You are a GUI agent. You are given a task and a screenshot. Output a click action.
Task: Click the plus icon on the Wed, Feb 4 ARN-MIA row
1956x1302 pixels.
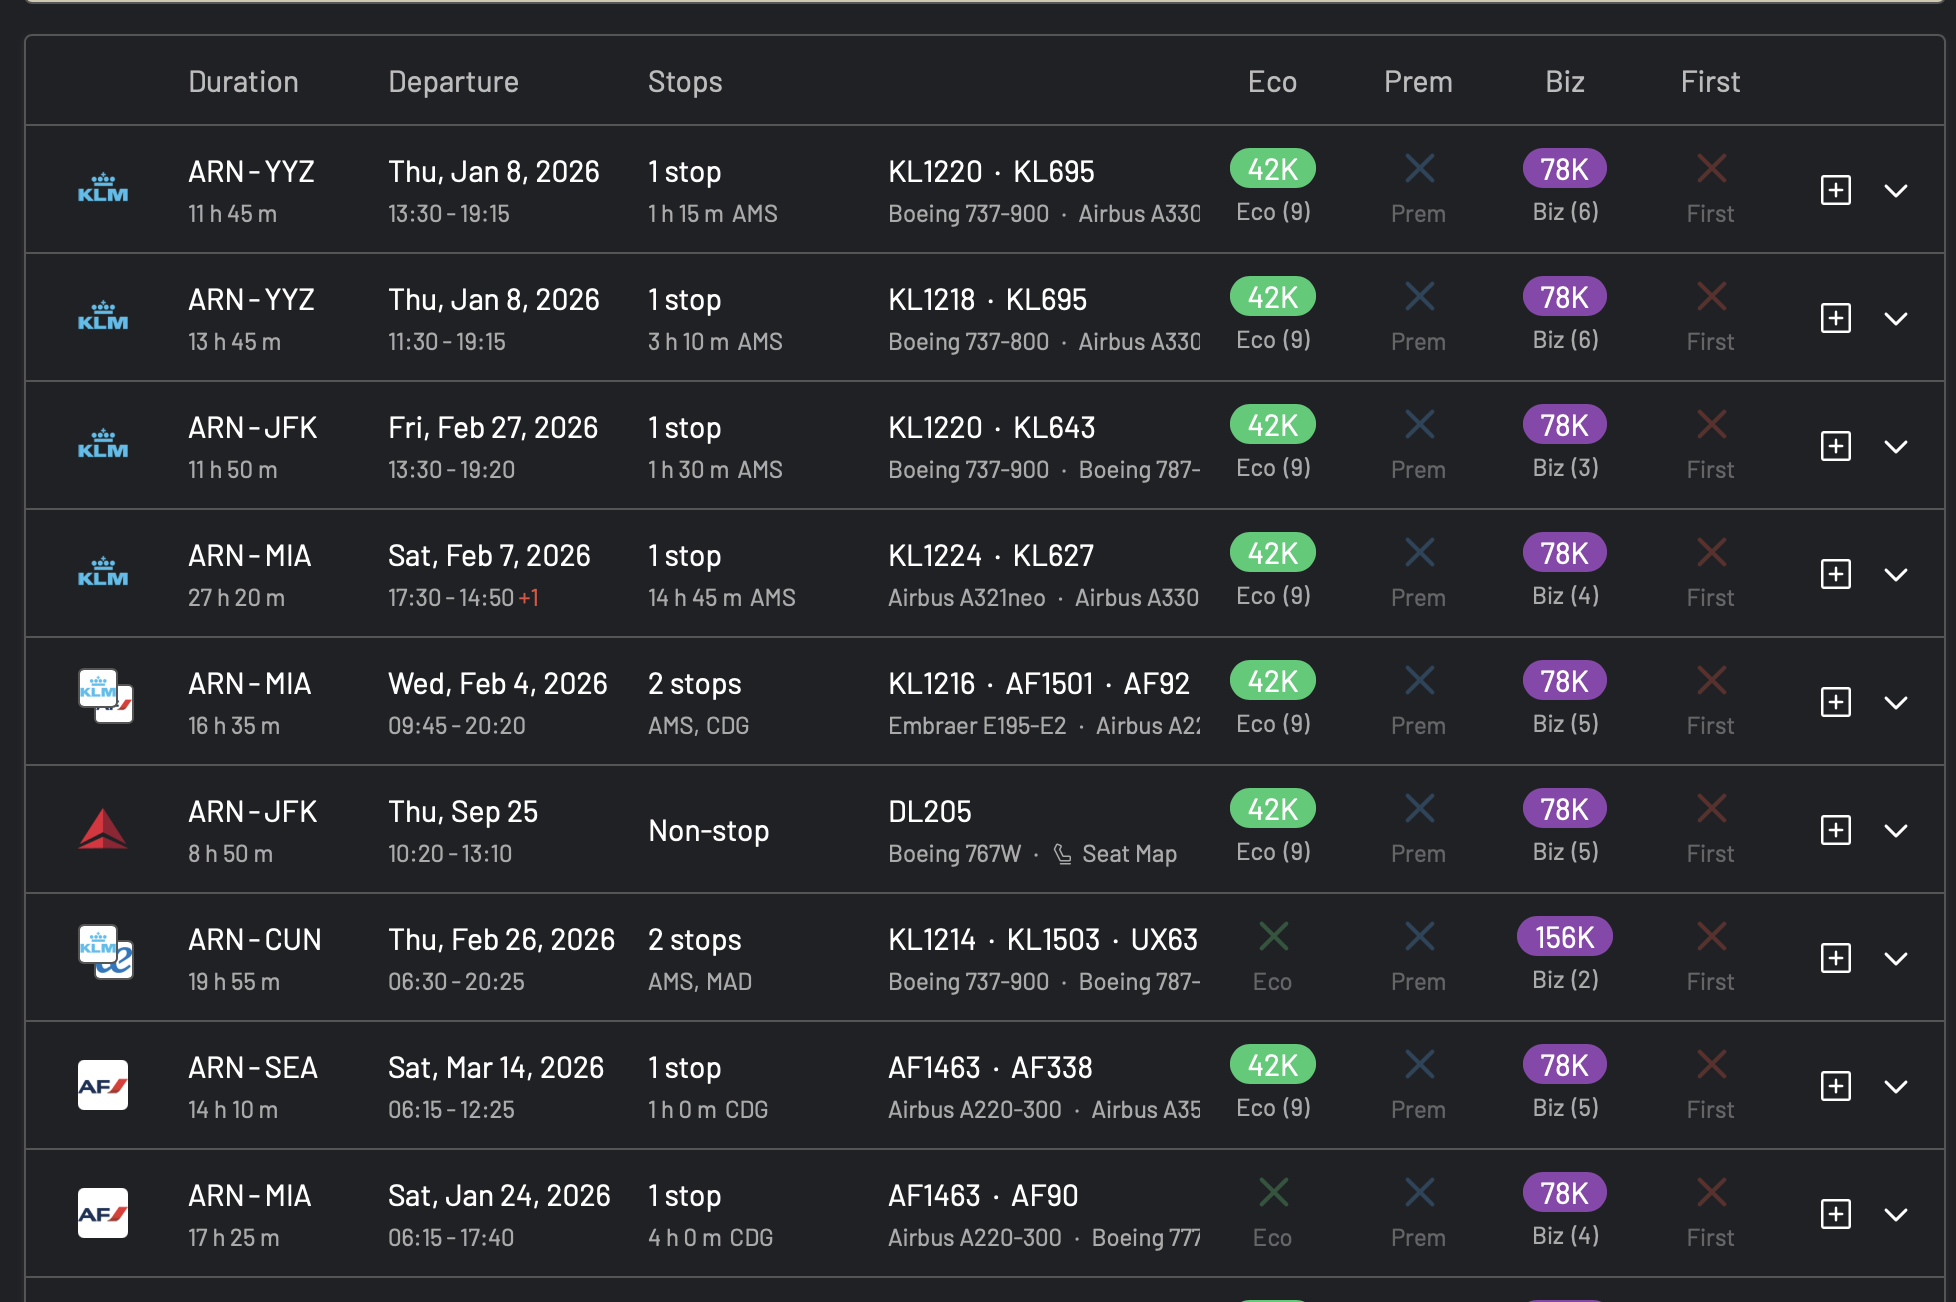tap(1835, 702)
